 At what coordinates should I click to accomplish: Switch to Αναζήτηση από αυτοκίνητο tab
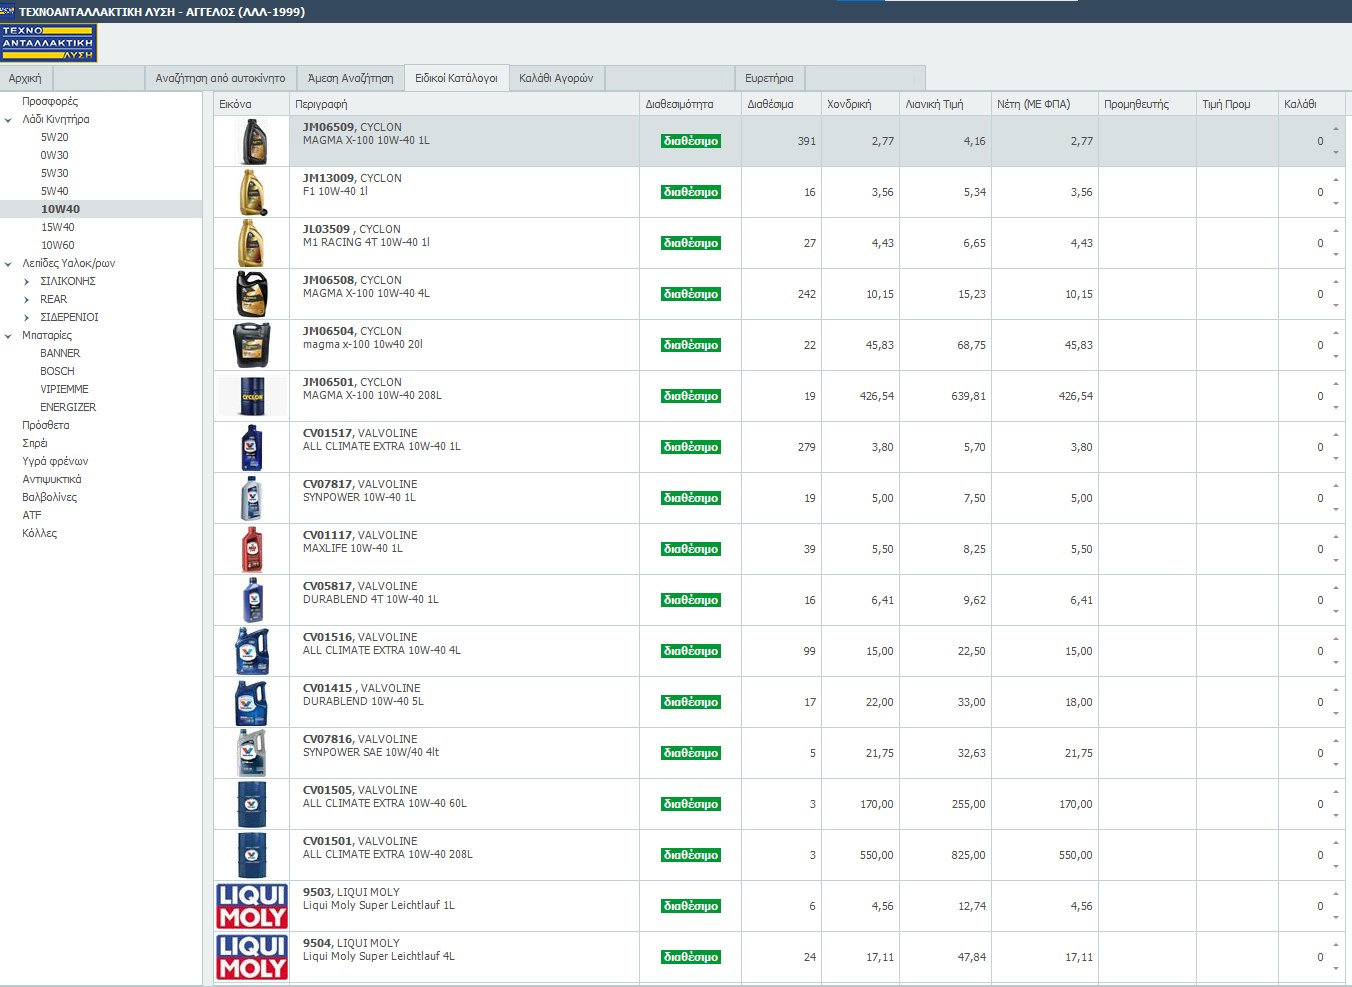(x=220, y=78)
